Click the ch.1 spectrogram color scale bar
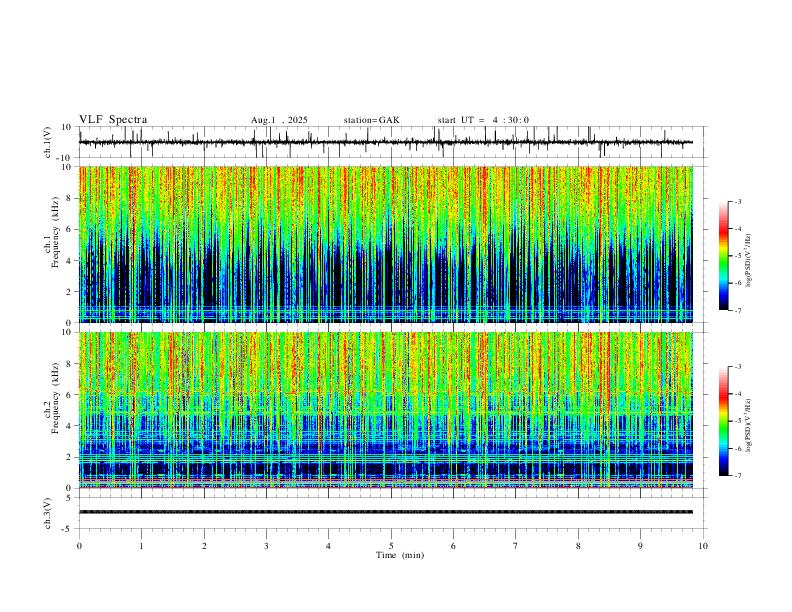This screenshot has height=612, width=792. point(723,256)
